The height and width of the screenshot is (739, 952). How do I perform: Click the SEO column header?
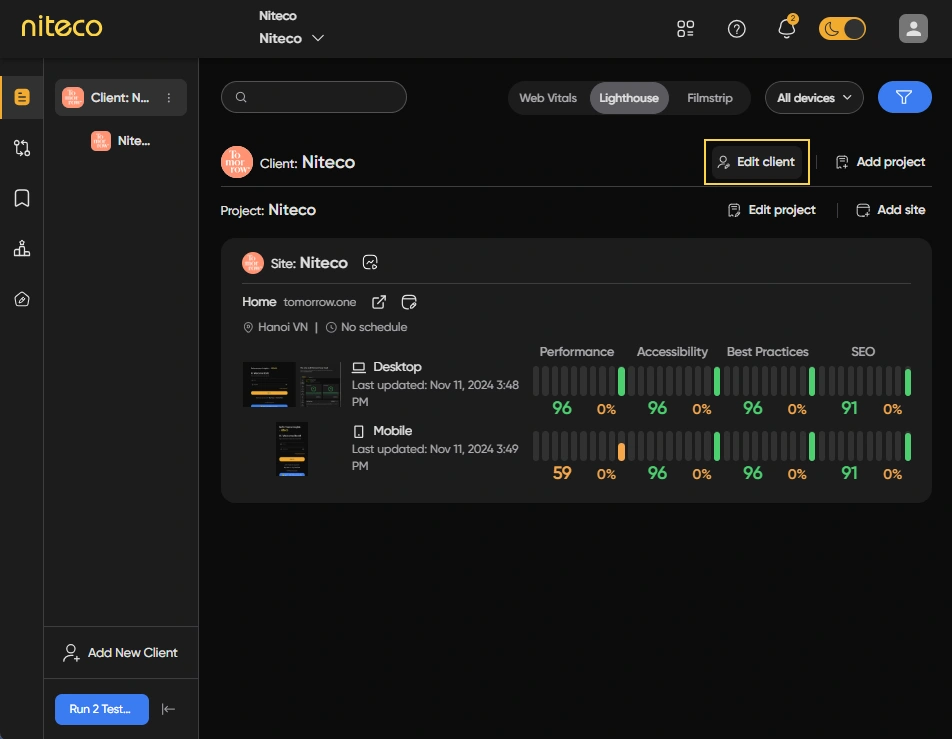[x=863, y=352]
